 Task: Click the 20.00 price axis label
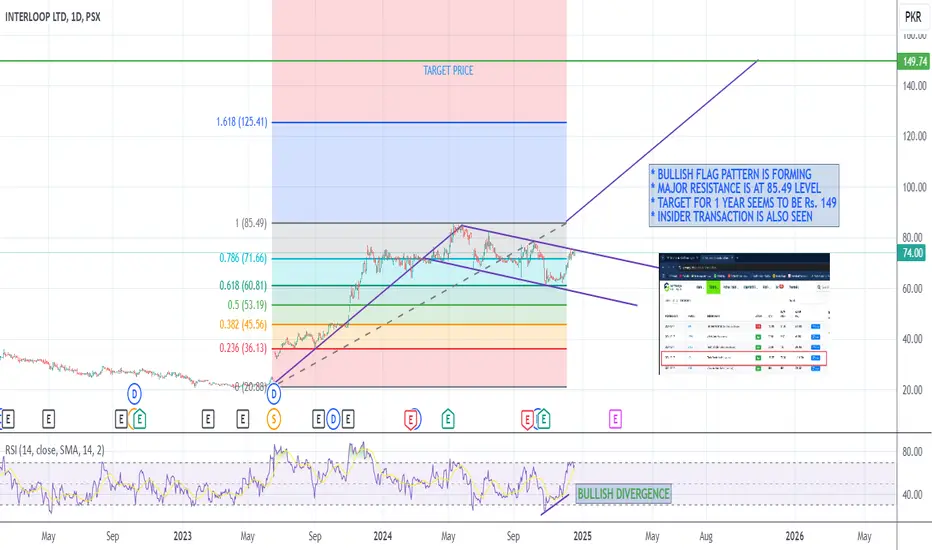pos(912,390)
